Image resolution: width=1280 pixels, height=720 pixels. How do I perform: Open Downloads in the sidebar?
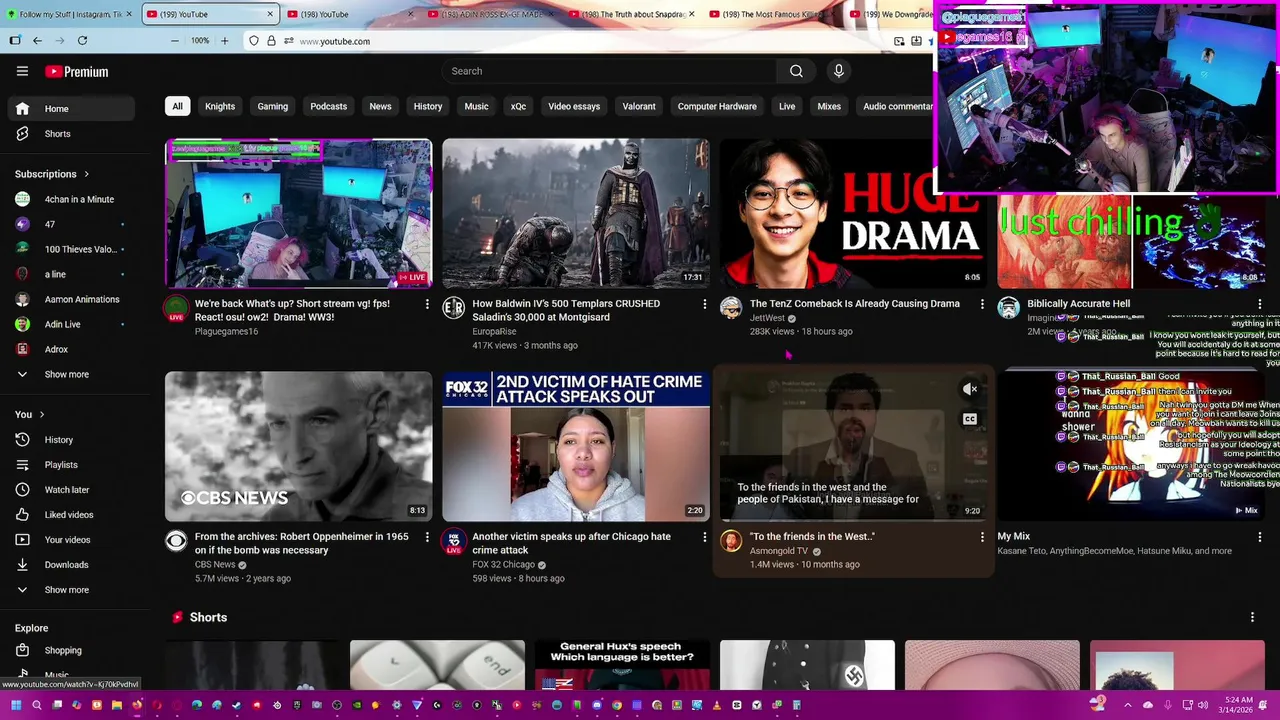click(x=71, y=565)
